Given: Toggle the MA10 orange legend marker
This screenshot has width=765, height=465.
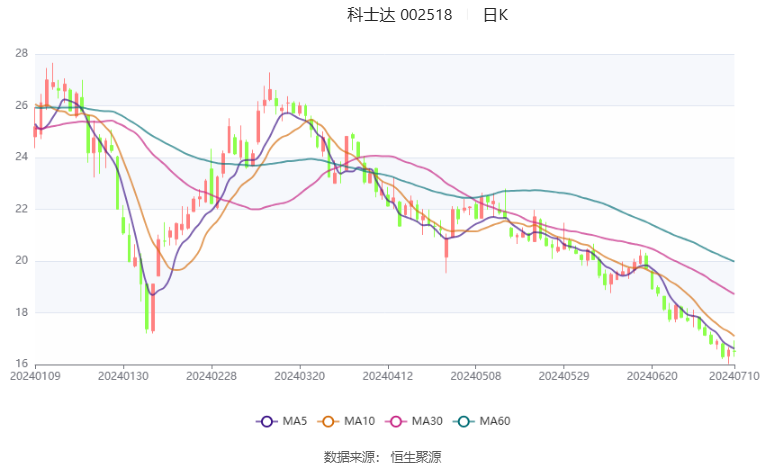Looking at the screenshot, I should [326, 422].
